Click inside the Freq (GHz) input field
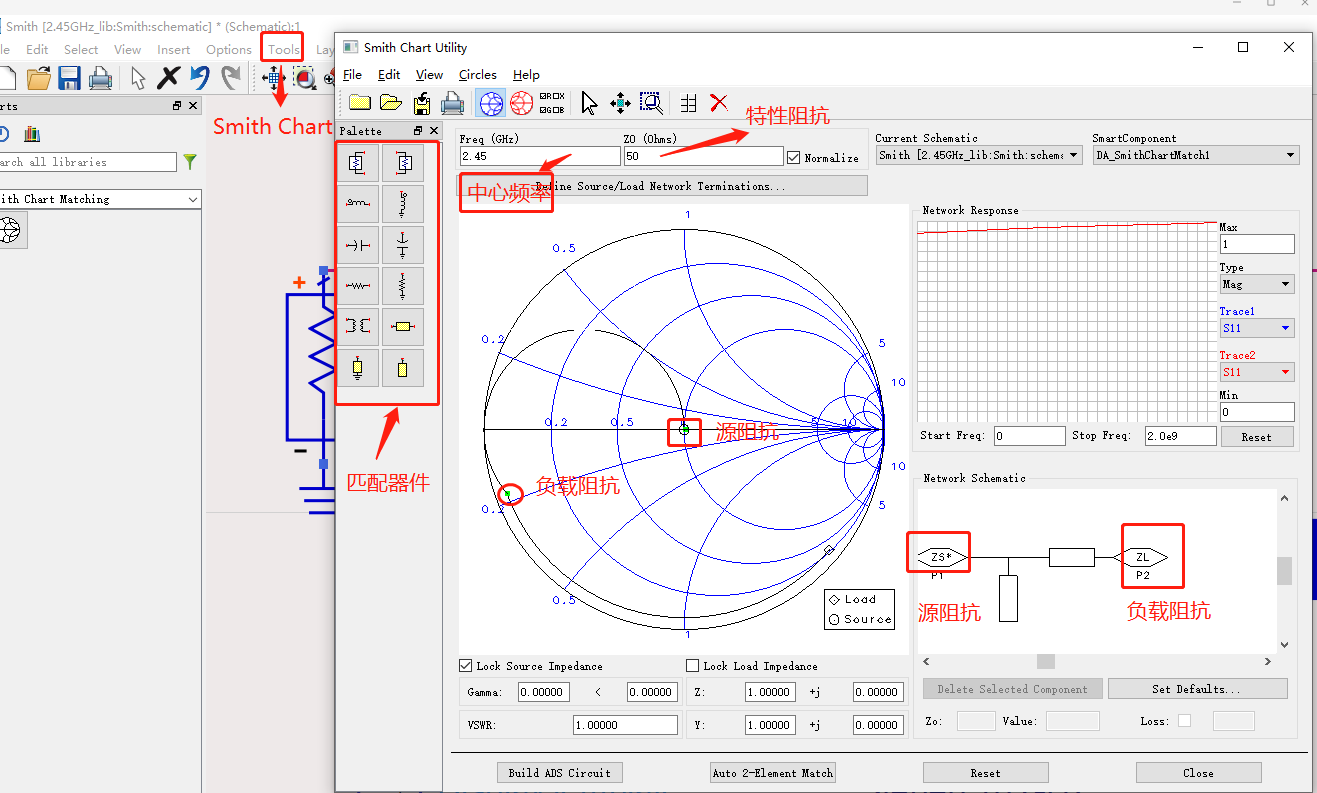1317x793 pixels. pyautogui.click(x=540, y=156)
